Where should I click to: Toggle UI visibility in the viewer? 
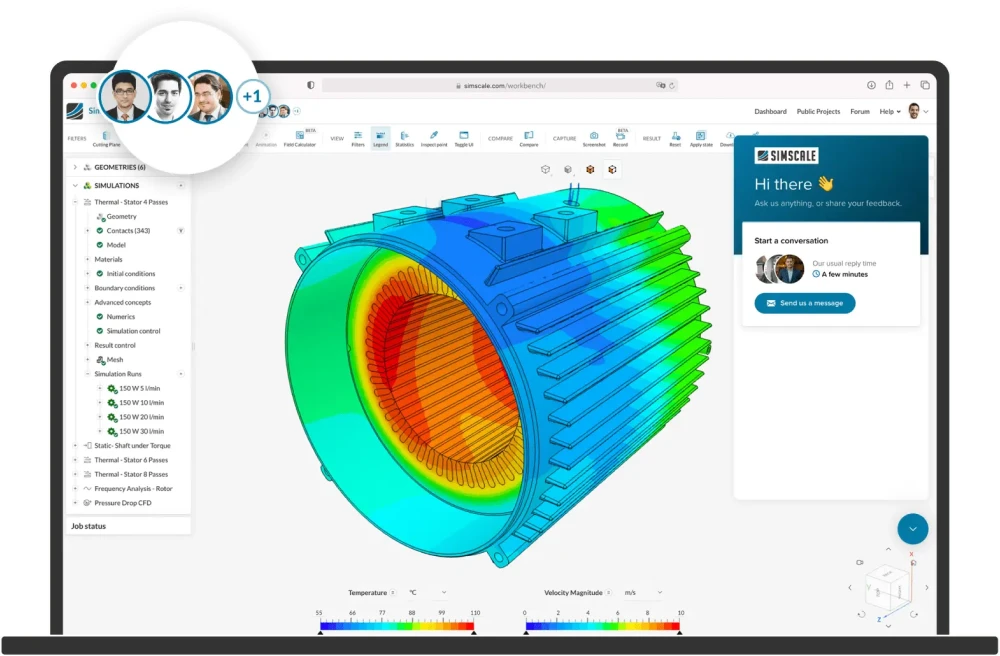tap(462, 134)
